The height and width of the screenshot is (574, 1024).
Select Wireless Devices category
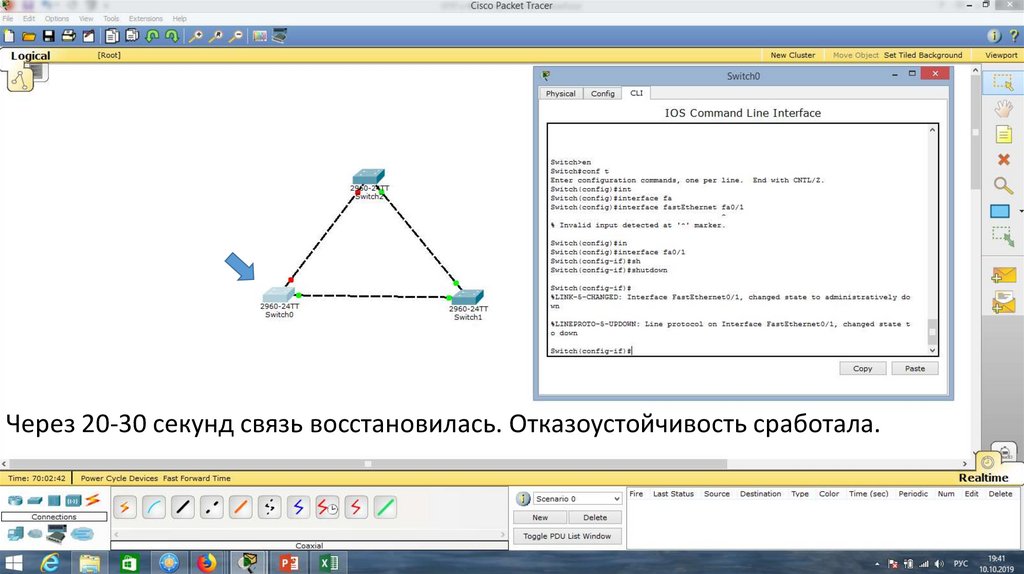pos(73,501)
